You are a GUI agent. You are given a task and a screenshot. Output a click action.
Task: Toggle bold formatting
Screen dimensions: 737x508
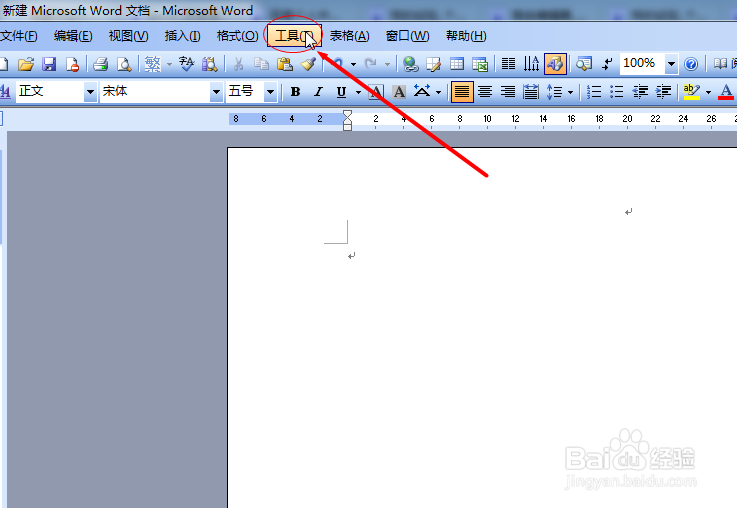295,92
